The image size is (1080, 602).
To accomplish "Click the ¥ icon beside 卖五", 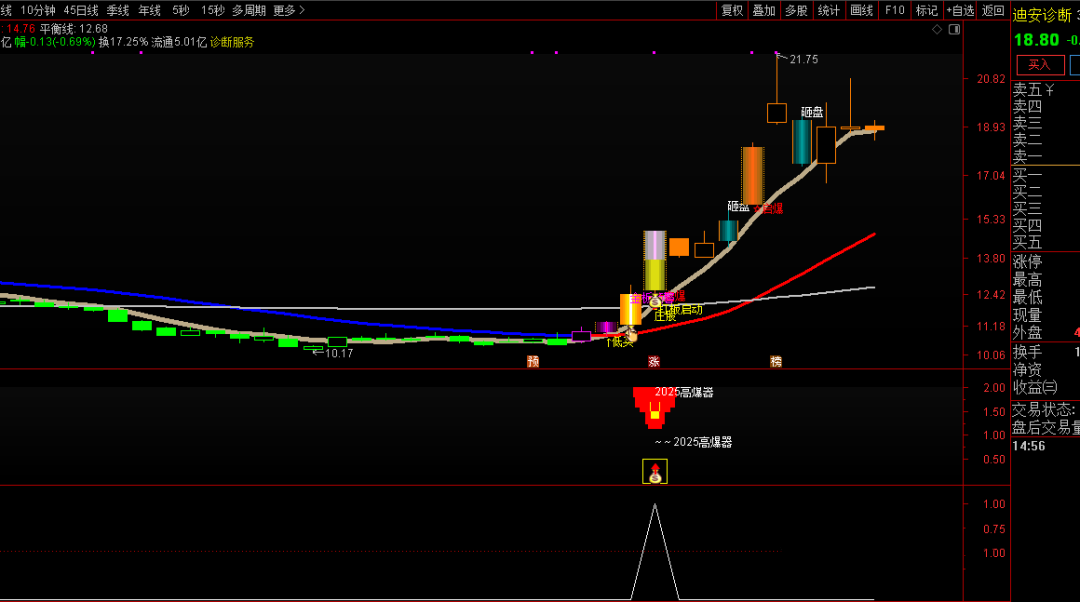I will pos(1049,90).
